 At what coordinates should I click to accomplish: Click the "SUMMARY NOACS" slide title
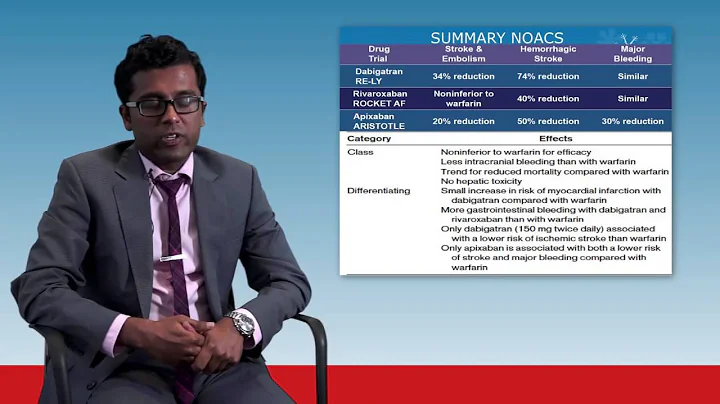(497, 38)
